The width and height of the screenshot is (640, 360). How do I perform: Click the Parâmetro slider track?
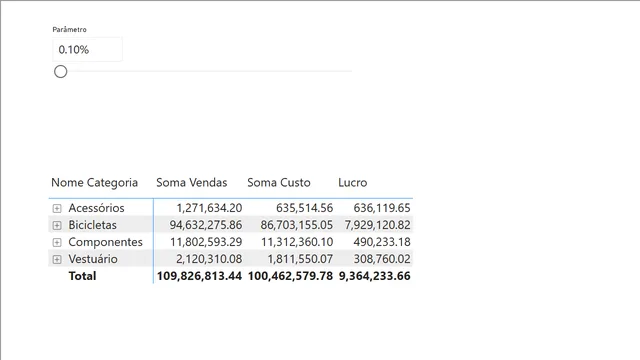(206, 71)
